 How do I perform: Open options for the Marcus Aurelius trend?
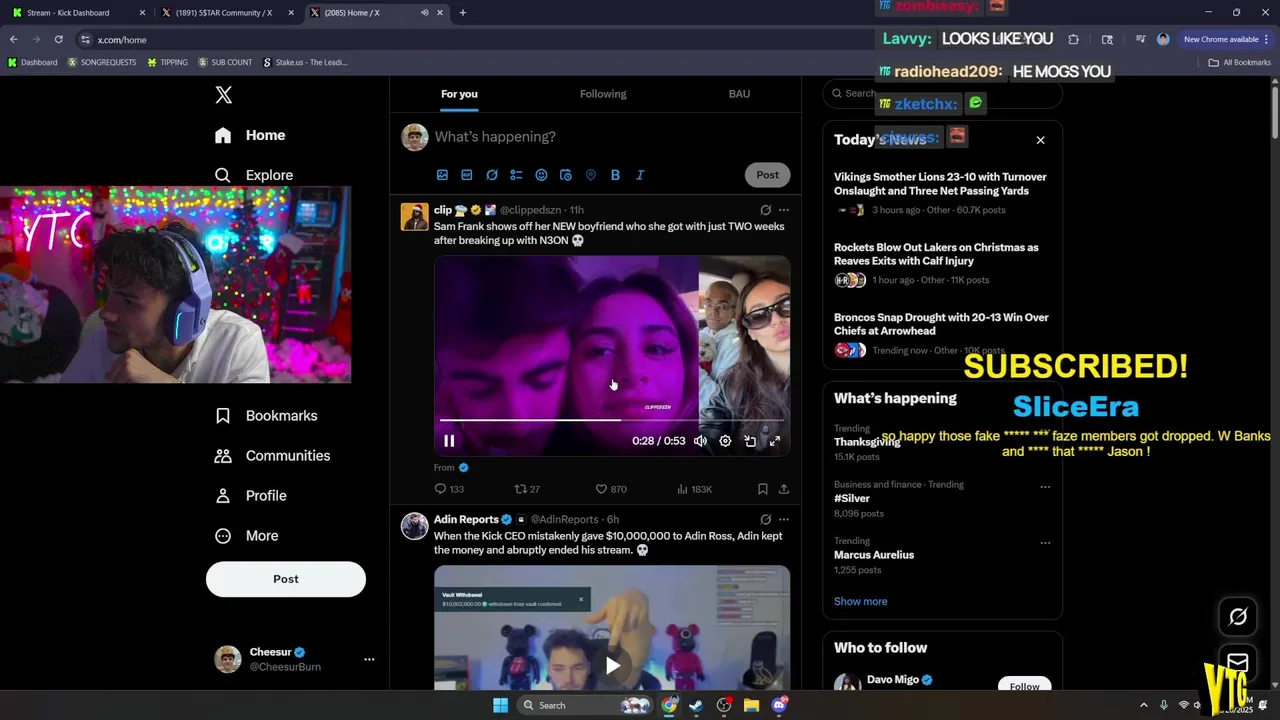click(x=1045, y=543)
